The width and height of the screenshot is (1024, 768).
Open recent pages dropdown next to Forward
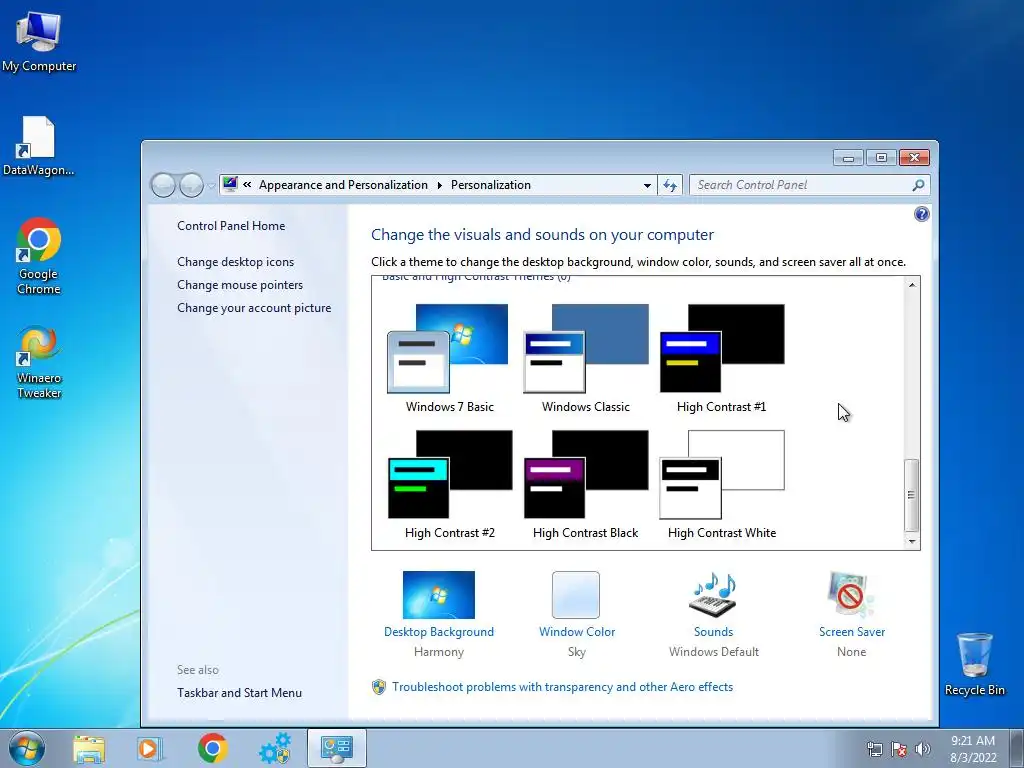[x=211, y=186]
